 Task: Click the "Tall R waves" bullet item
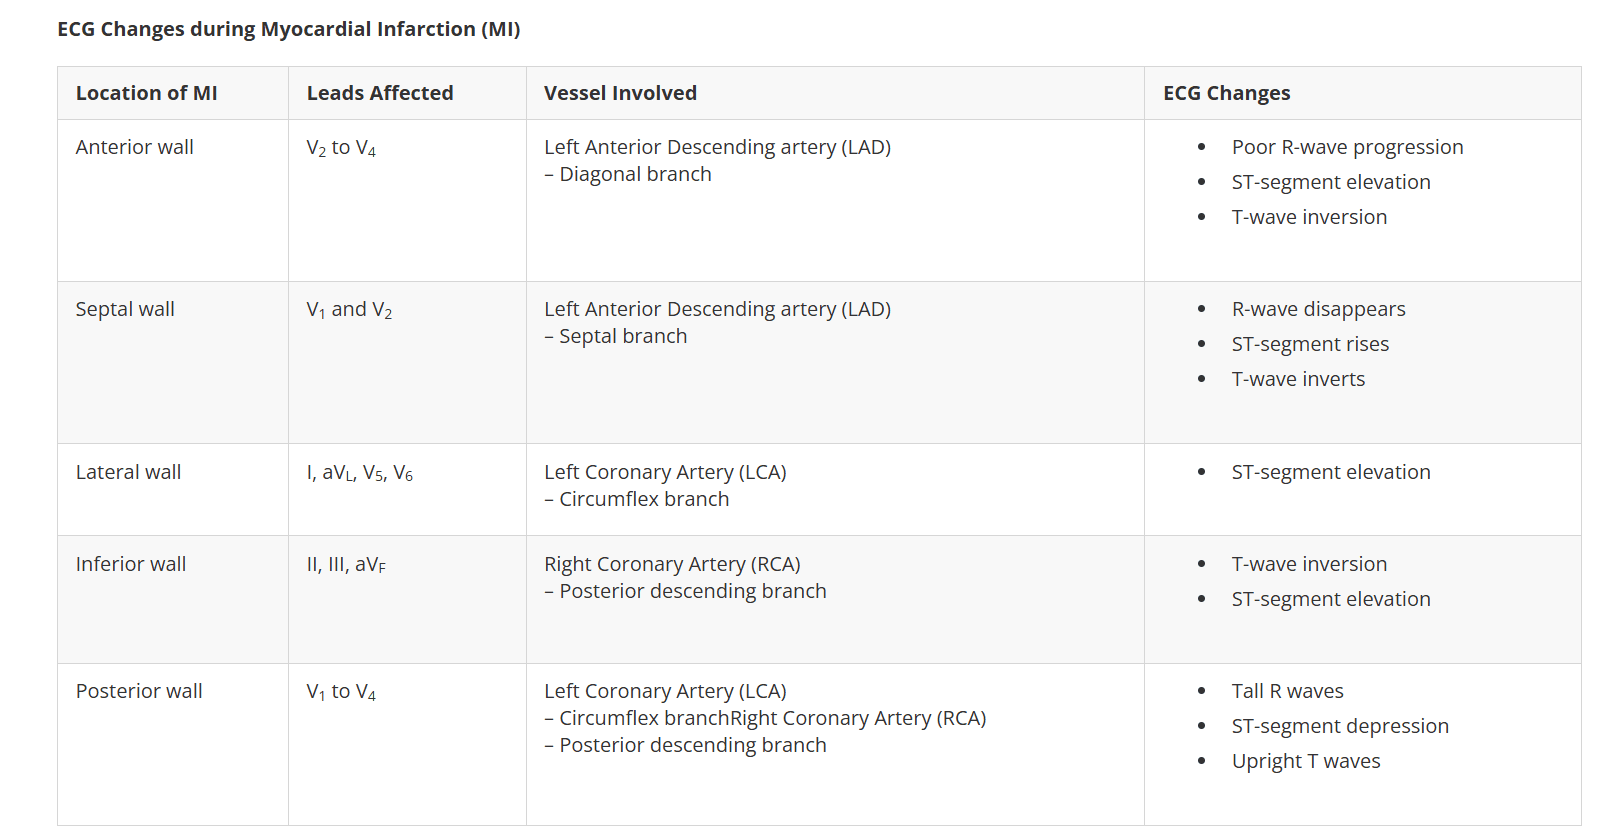(x=1287, y=691)
